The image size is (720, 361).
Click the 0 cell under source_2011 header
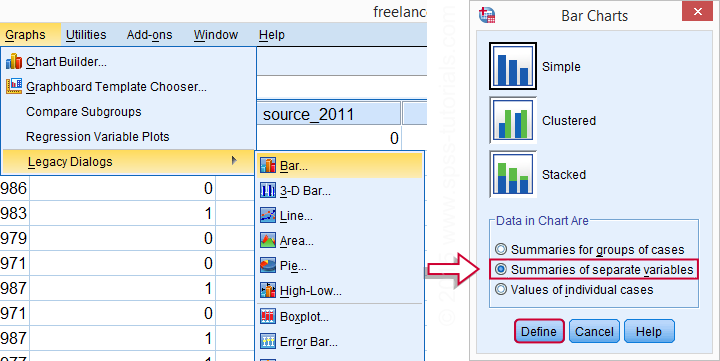329,138
